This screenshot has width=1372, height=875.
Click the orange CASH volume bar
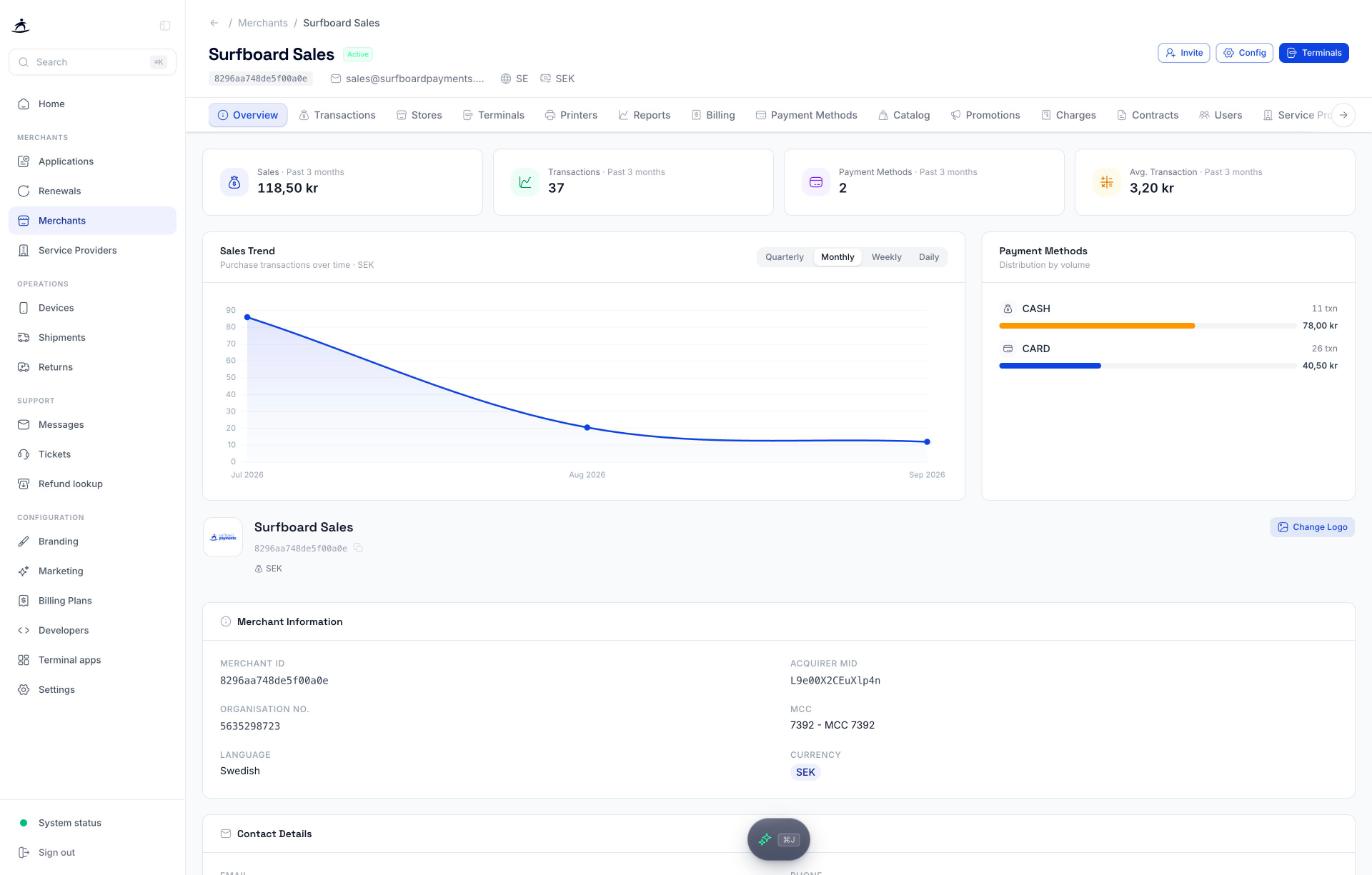tap(1097, 326)
